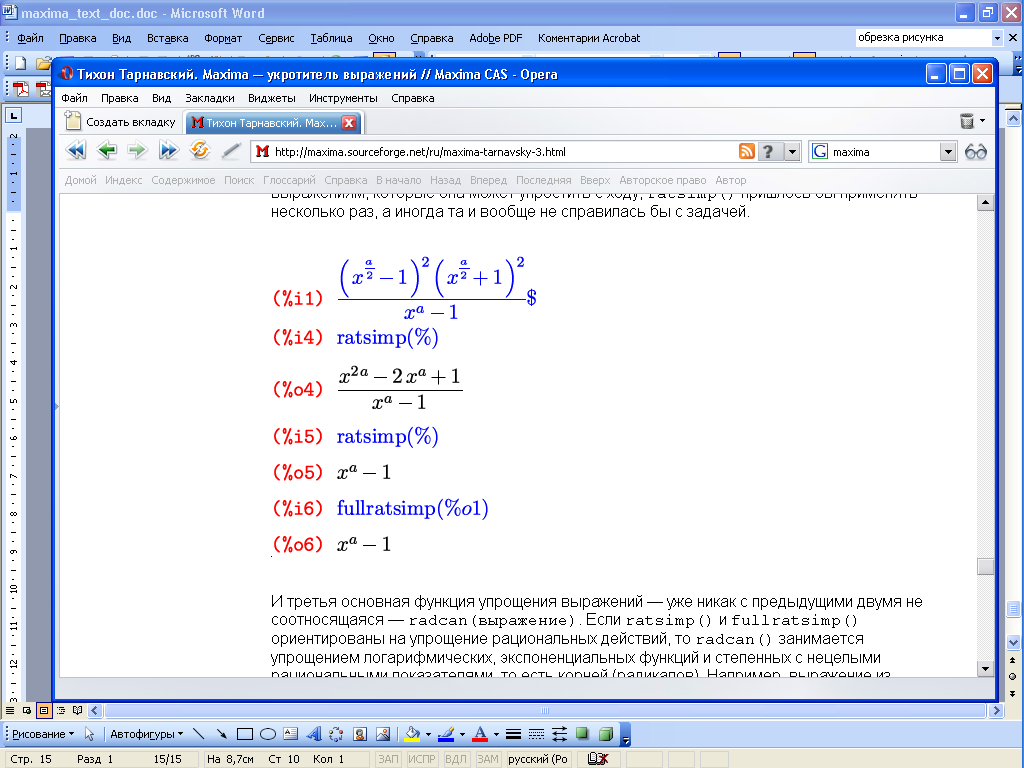Select the Rectangle drawing tool
Image resolution: width=1024 pixels, height=768 pixels.
click(245, 734)
